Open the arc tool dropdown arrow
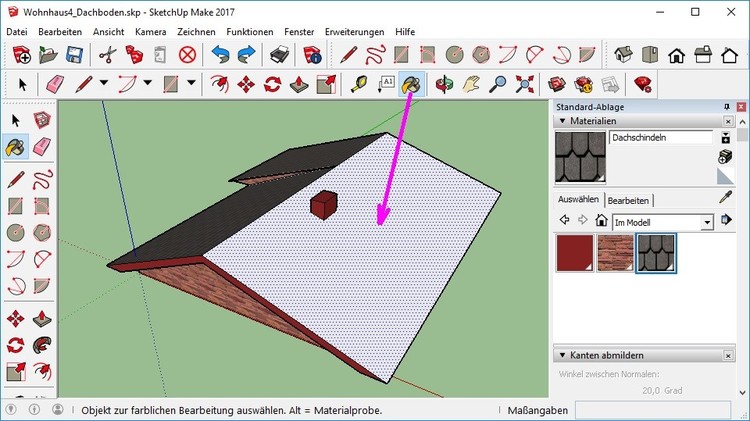Screen dimensions: 750x421 click(147, 83)
